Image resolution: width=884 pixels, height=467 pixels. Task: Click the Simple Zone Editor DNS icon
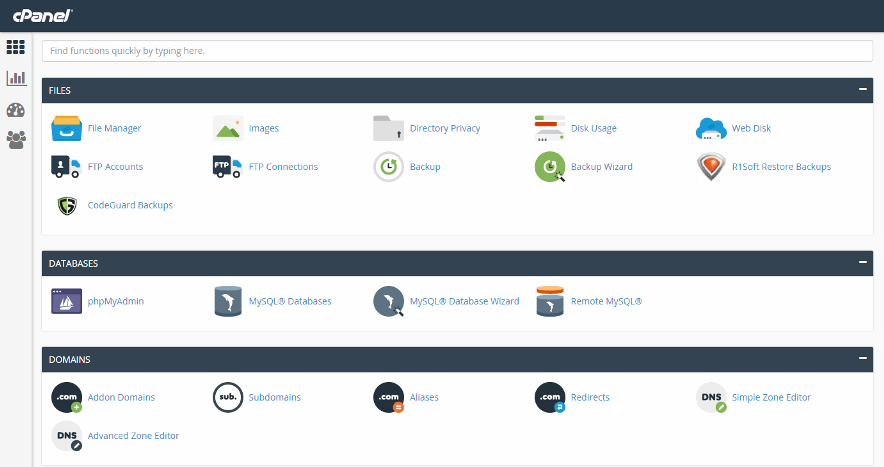711,398
